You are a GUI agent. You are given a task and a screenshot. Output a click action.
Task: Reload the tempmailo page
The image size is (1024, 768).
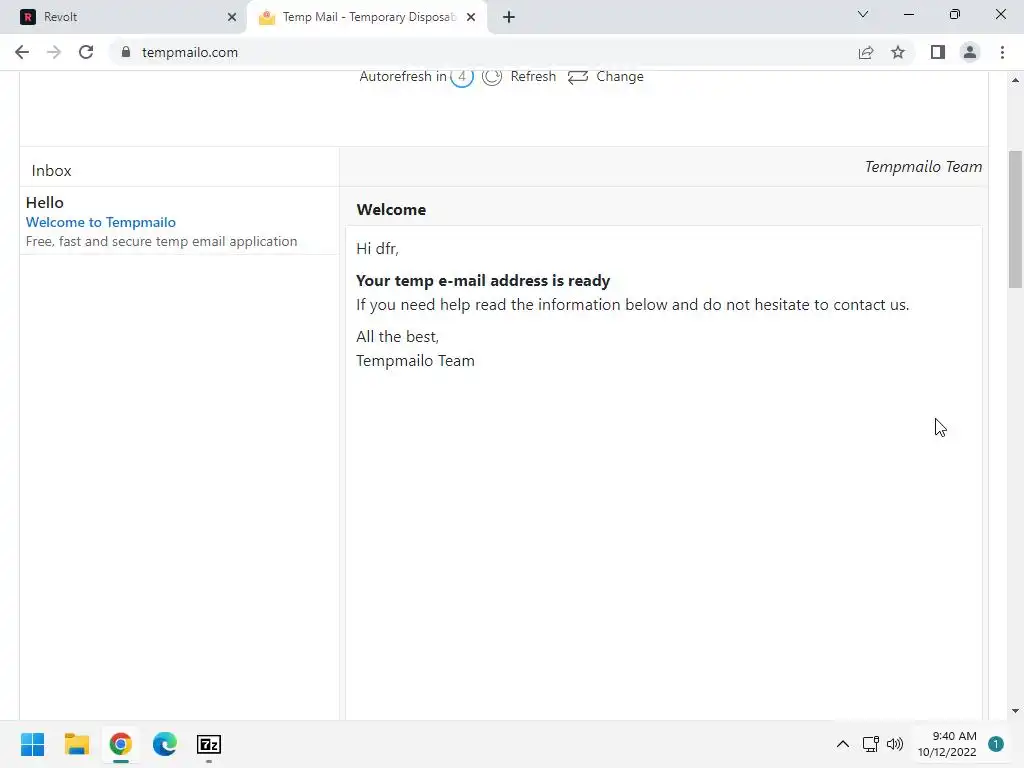[x=86, y=52]
